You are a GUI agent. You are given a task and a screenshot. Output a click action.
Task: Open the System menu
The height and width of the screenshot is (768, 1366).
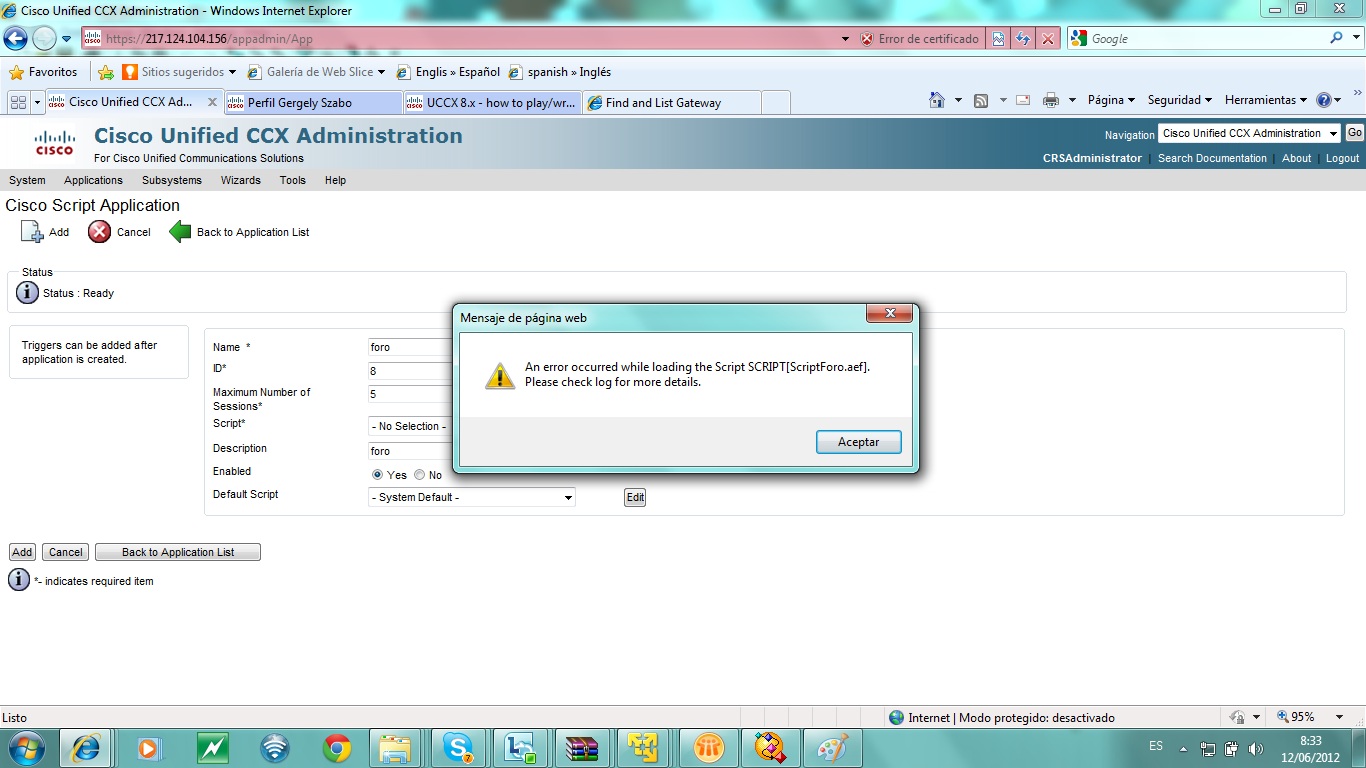27,180
